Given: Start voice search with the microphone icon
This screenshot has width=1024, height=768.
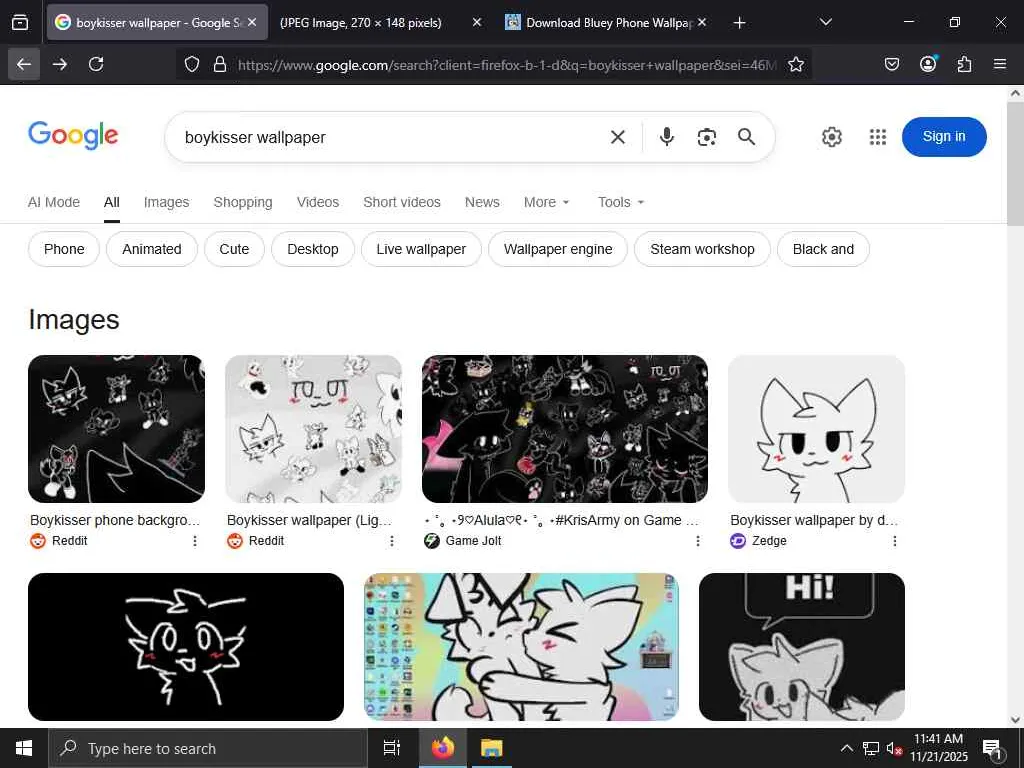Looking at the screenshot, I should click(x=667, y=136).
